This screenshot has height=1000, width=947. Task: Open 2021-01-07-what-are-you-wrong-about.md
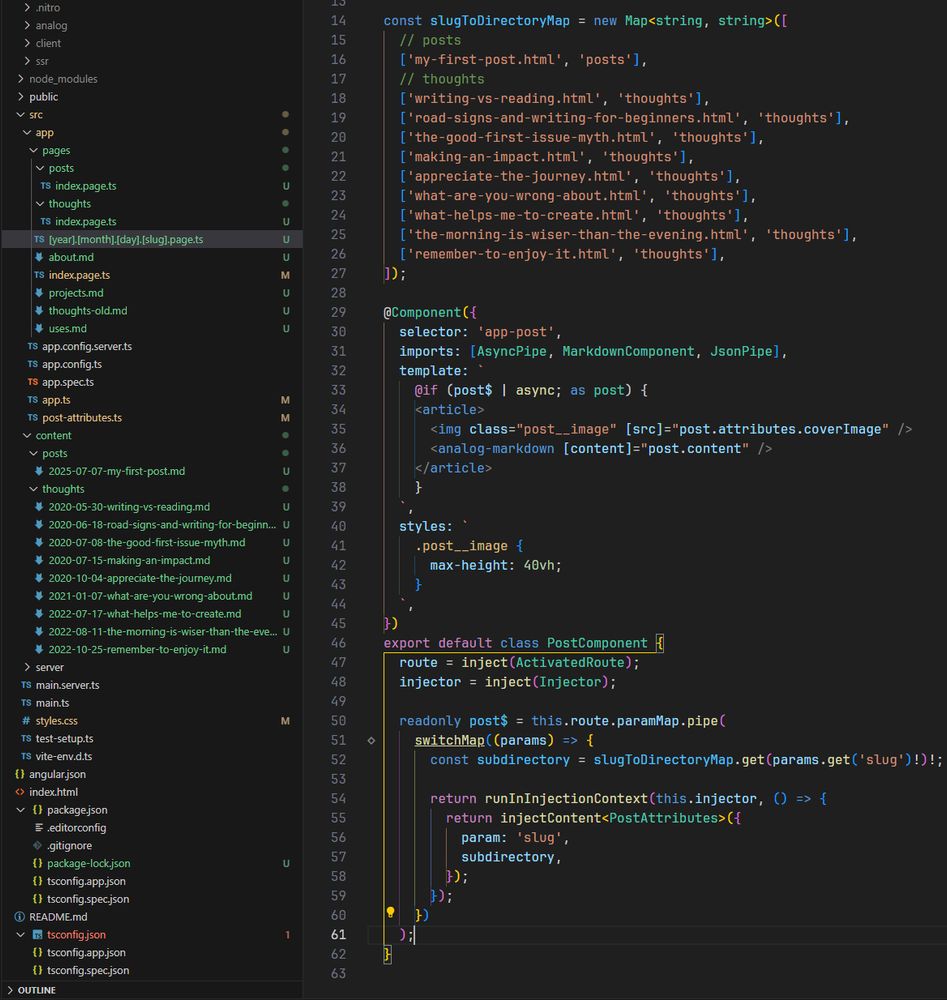[x=150, y=596]
